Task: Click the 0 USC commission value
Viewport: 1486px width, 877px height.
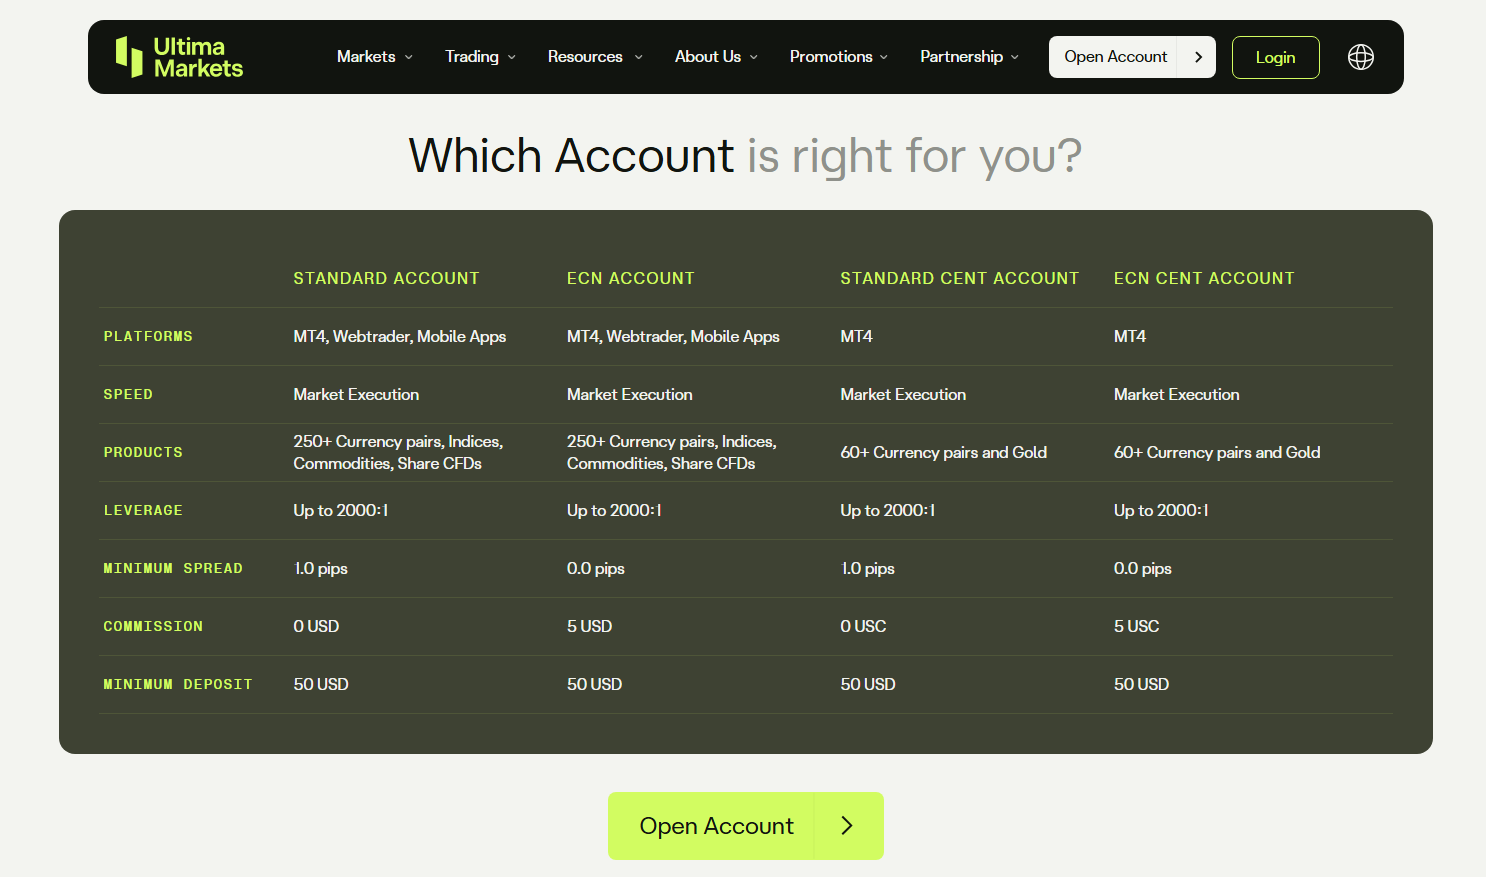Action: (863, 626)
